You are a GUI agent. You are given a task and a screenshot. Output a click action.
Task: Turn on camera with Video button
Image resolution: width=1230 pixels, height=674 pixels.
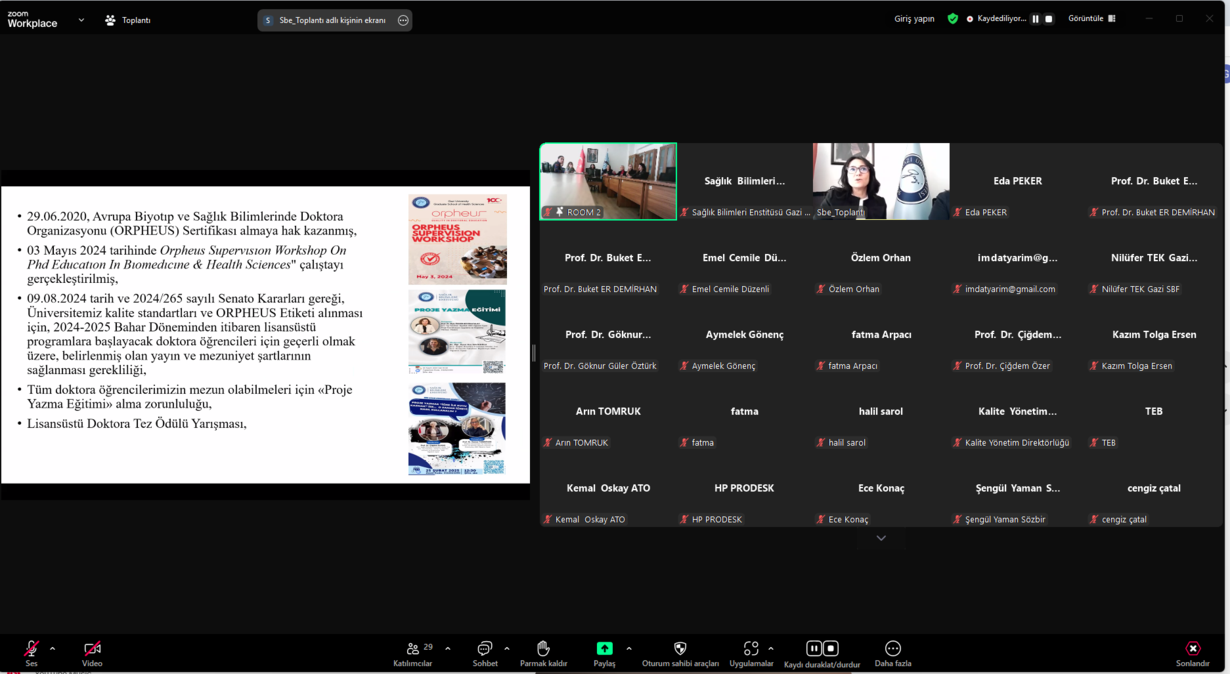point(92,650)
